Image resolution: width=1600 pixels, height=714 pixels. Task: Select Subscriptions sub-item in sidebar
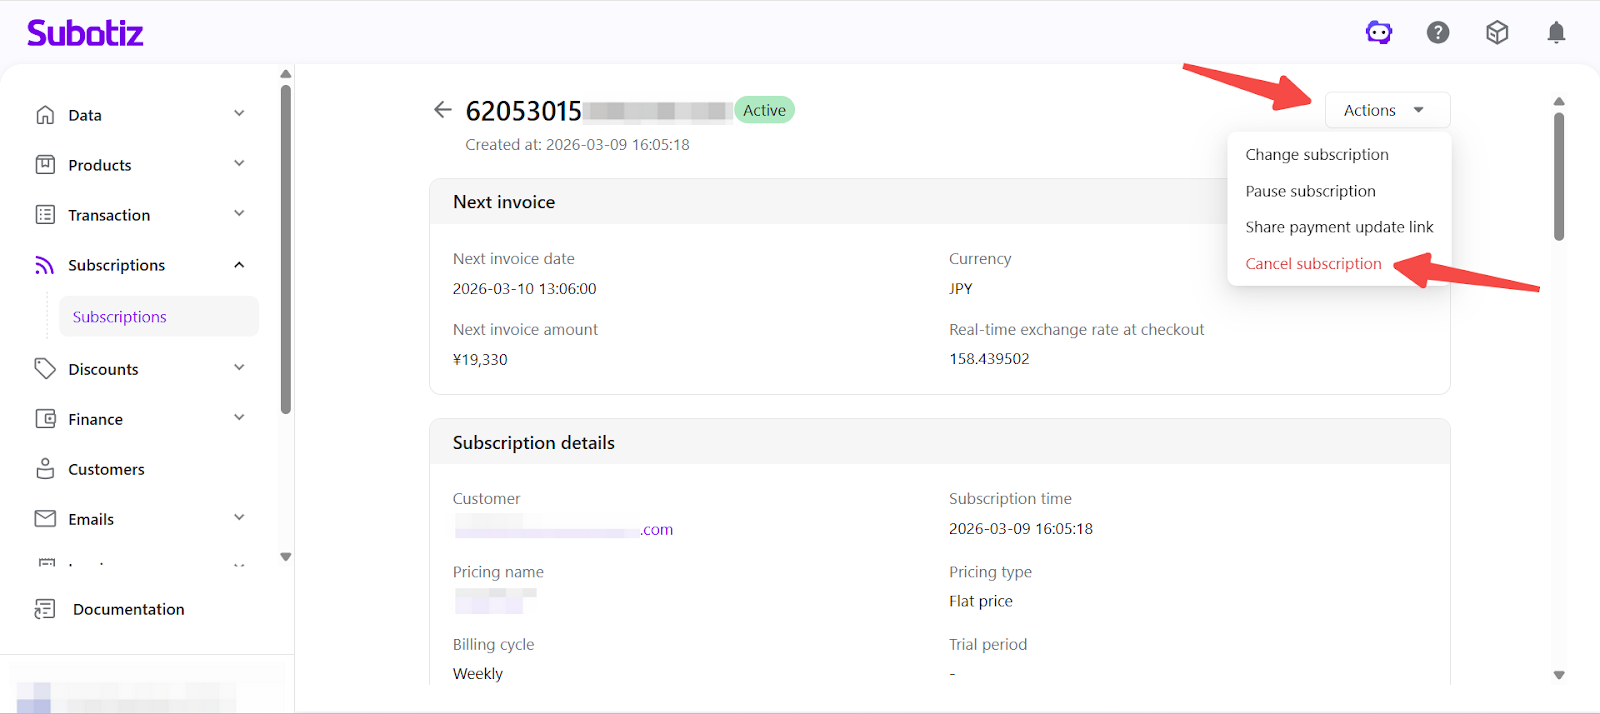120,317
